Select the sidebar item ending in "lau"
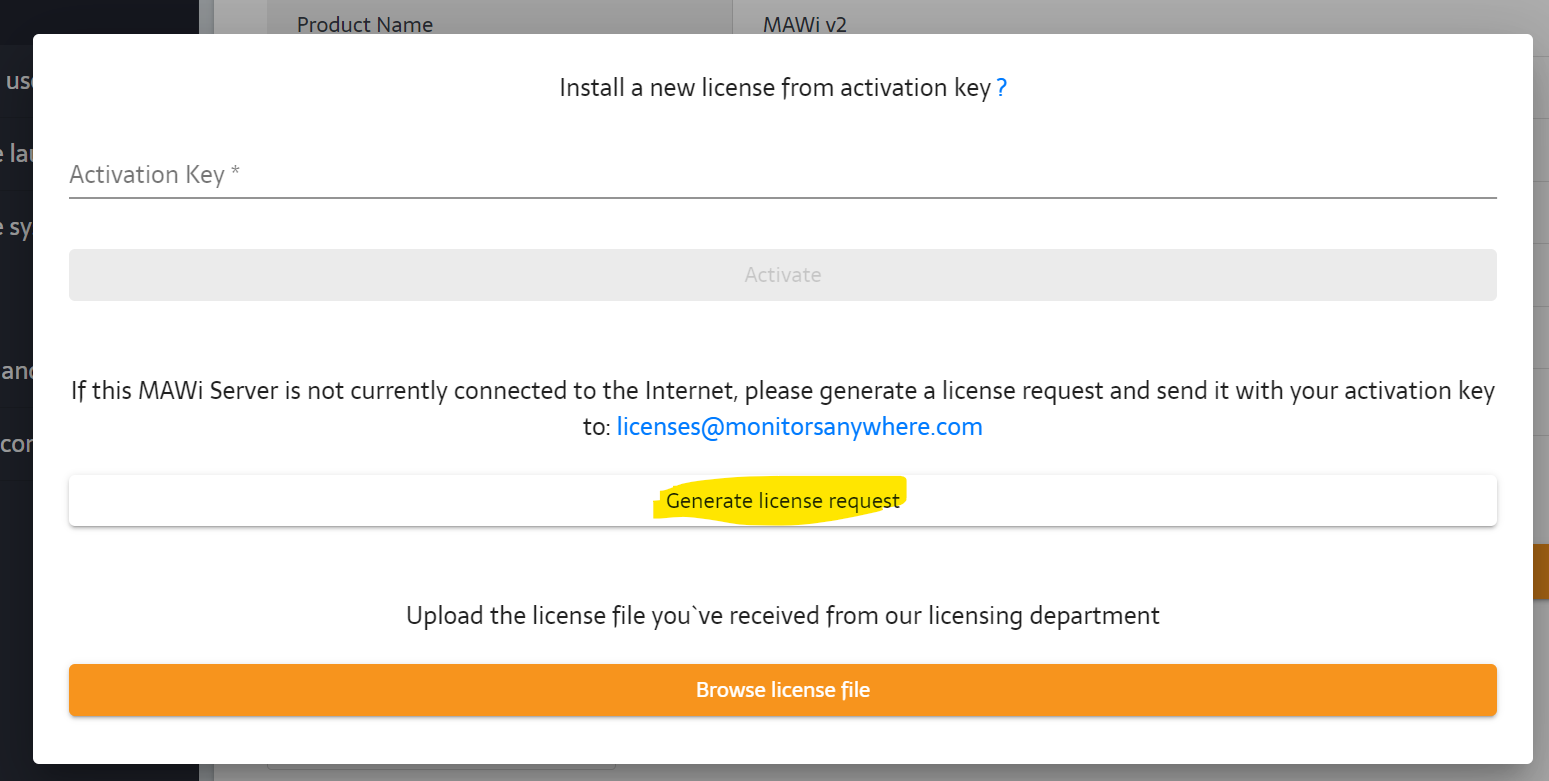This screenshot has width=1549, height=781. pyautogui.click(x=16, y=154)
